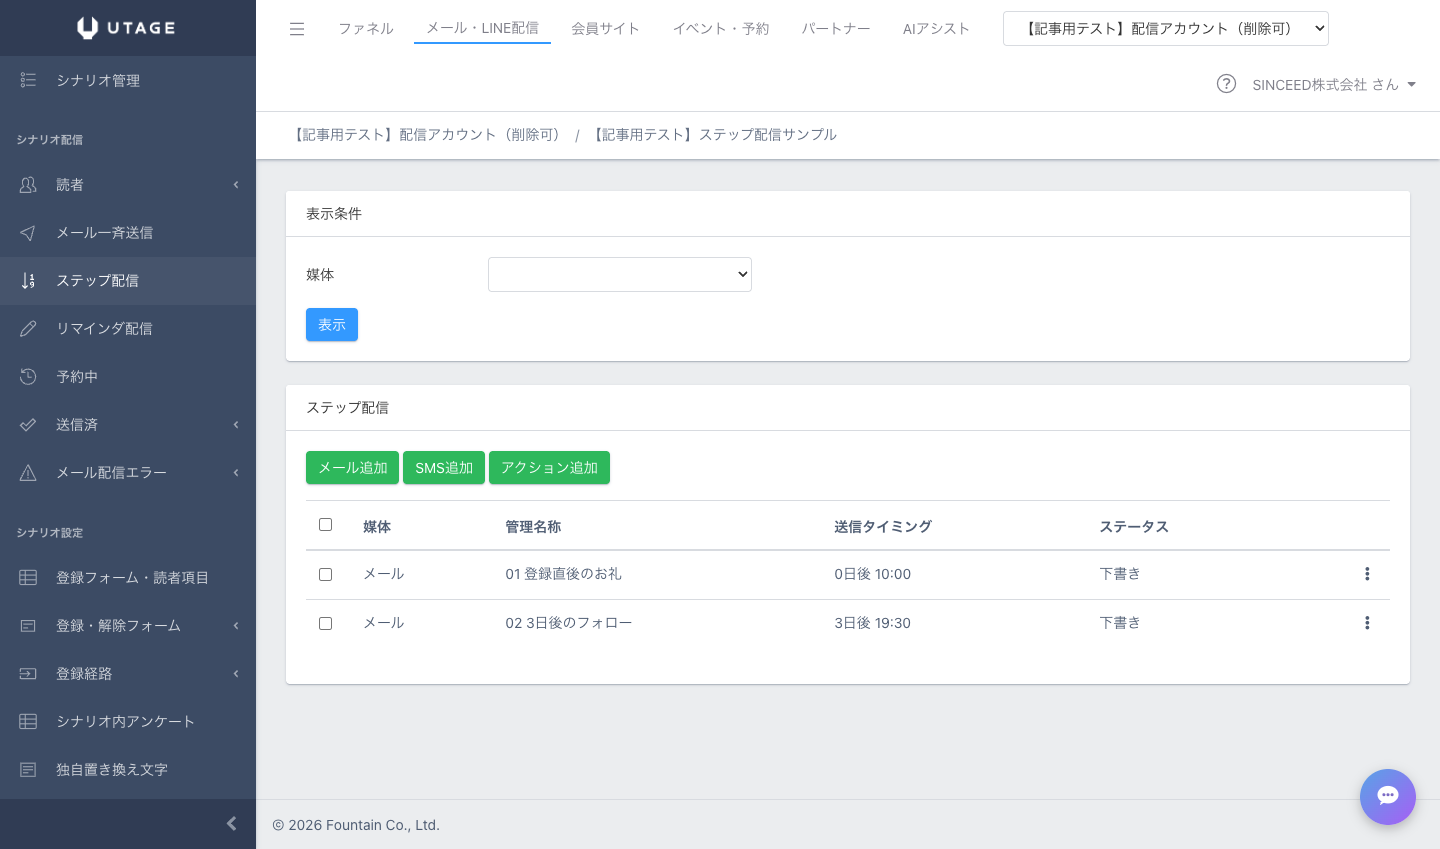Open breadcrumb 【記事用テスト】ステップ配信サンプル
This screenshot has height=849, width=1440.
713,135
